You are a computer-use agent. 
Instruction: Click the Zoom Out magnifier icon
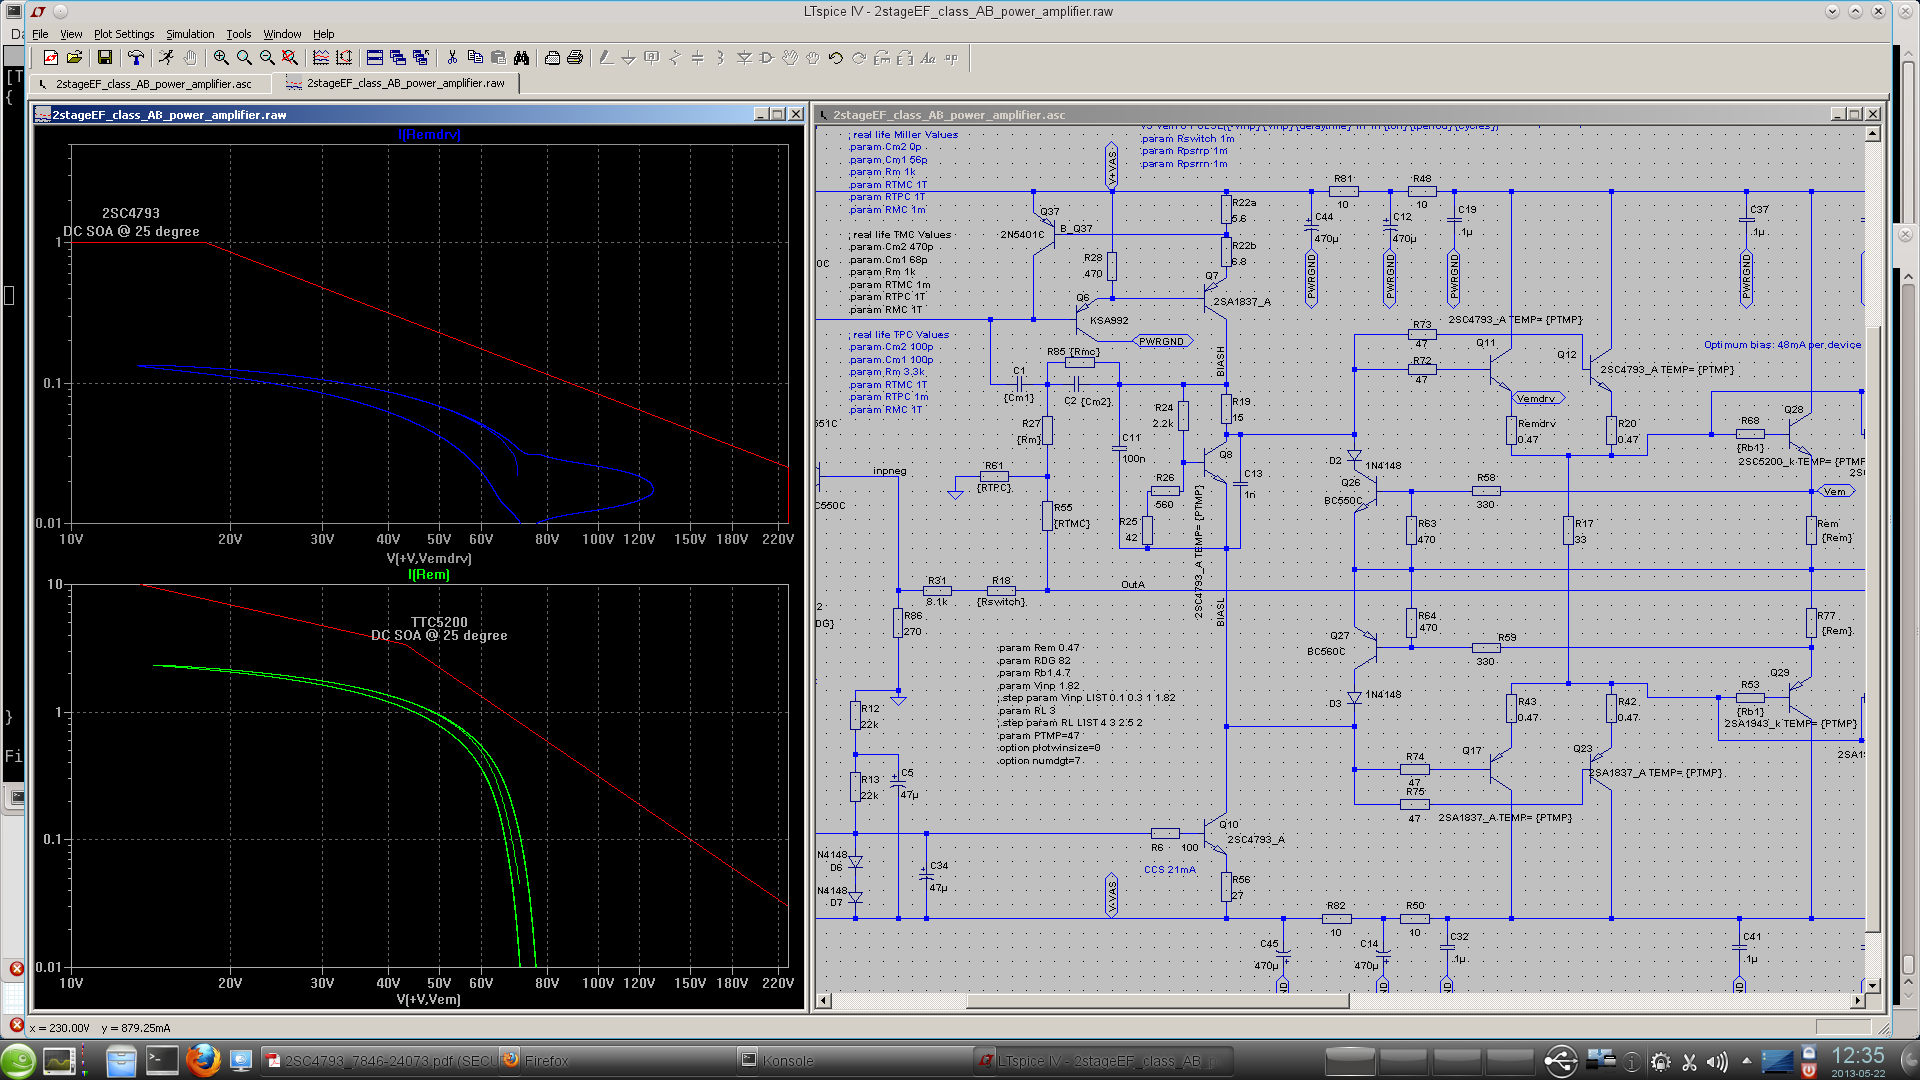tap(267, 58)
